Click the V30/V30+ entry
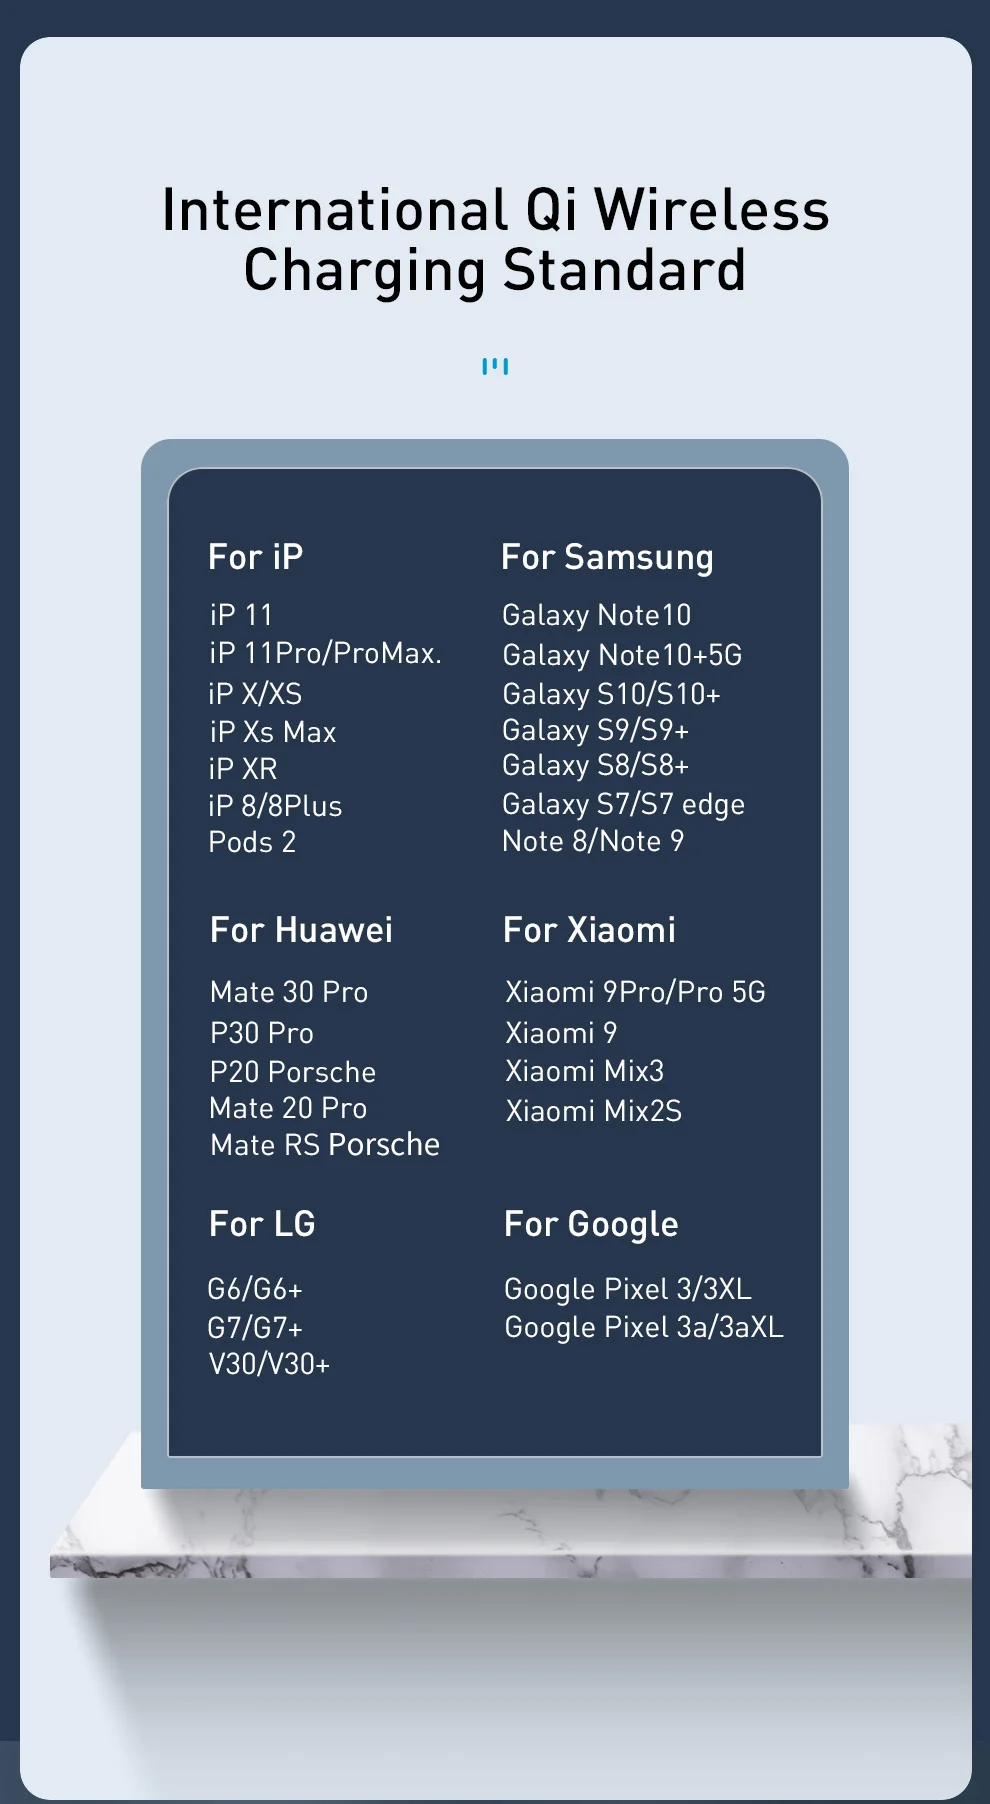 [x=269, y=1364]
